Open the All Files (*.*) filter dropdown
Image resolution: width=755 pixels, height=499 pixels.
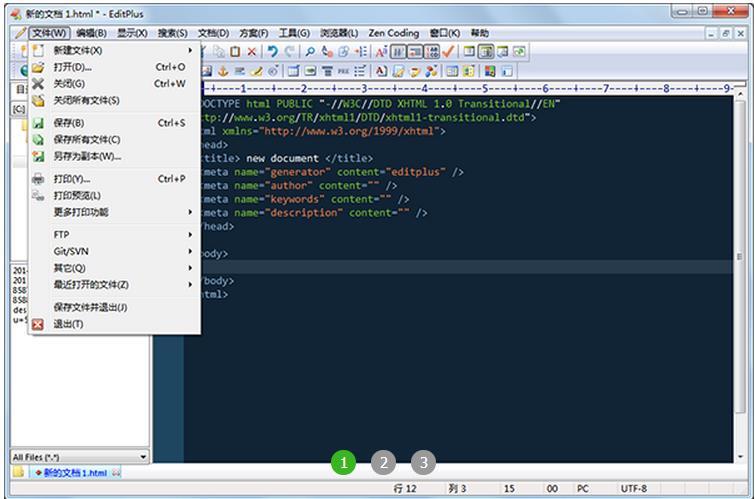pos(143,457)
